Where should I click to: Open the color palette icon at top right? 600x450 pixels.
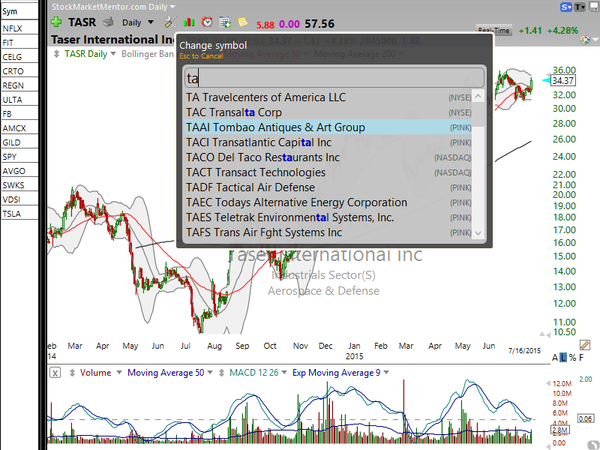point(585,40)
